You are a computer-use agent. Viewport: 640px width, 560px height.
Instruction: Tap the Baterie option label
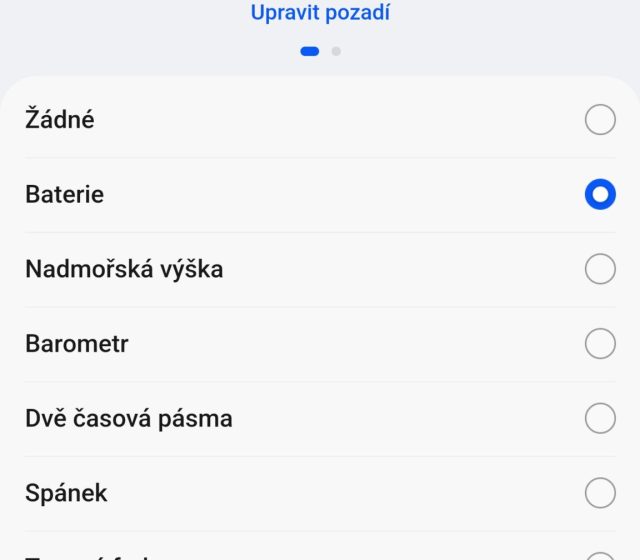coord(64,194)
